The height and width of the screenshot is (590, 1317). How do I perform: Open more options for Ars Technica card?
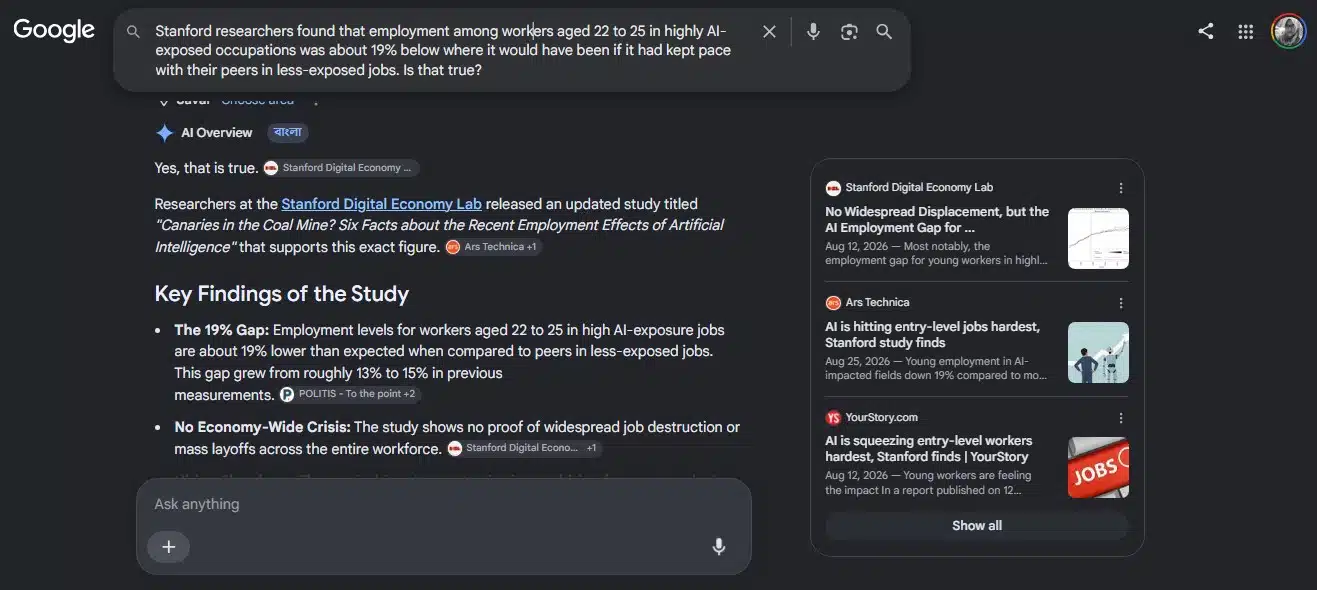pos(1121,303)
